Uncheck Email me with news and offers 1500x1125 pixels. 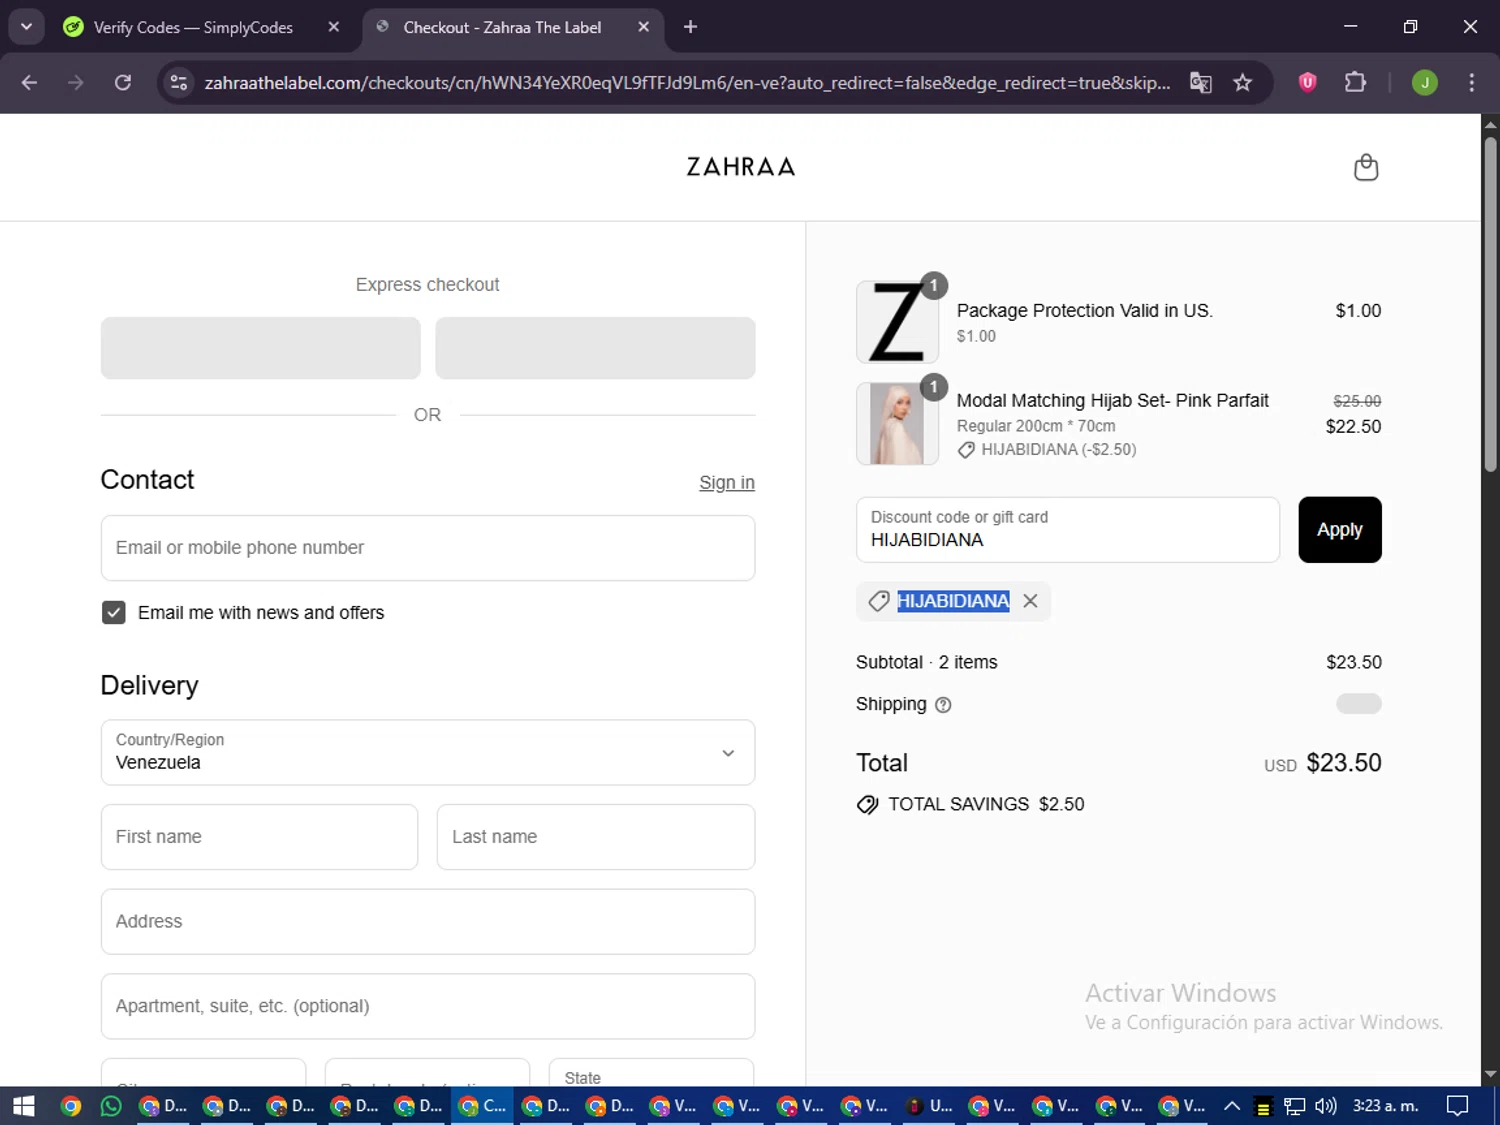click(x=114, y=613)
